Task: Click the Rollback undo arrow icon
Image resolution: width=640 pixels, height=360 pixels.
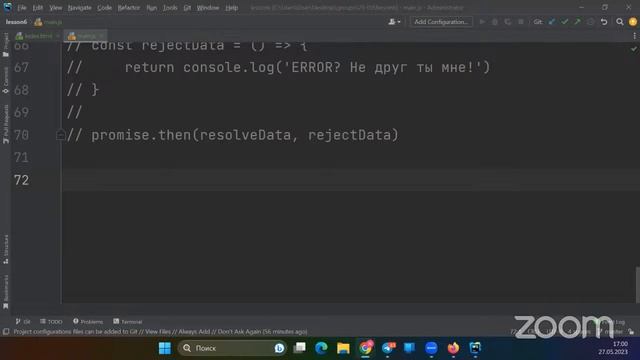Action: tap(604, 22)
